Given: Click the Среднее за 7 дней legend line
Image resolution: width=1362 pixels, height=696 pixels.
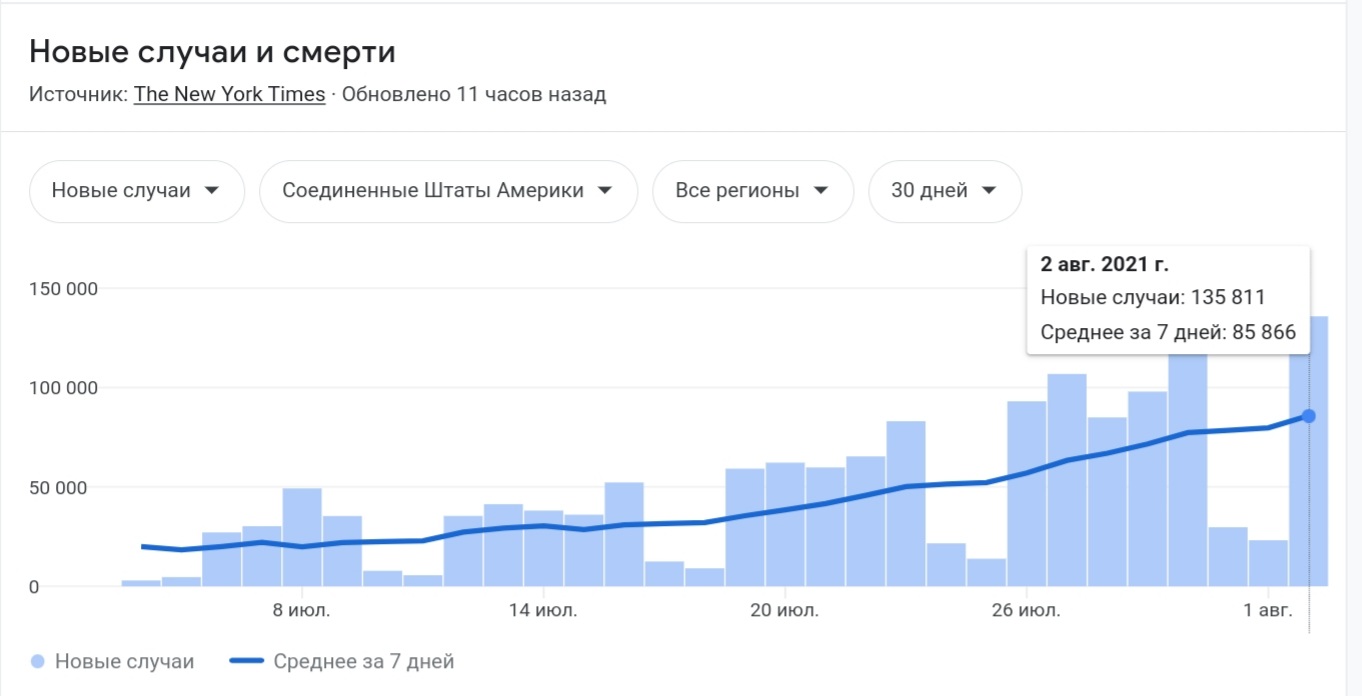Looking at the screenshot, I should 246,661.
